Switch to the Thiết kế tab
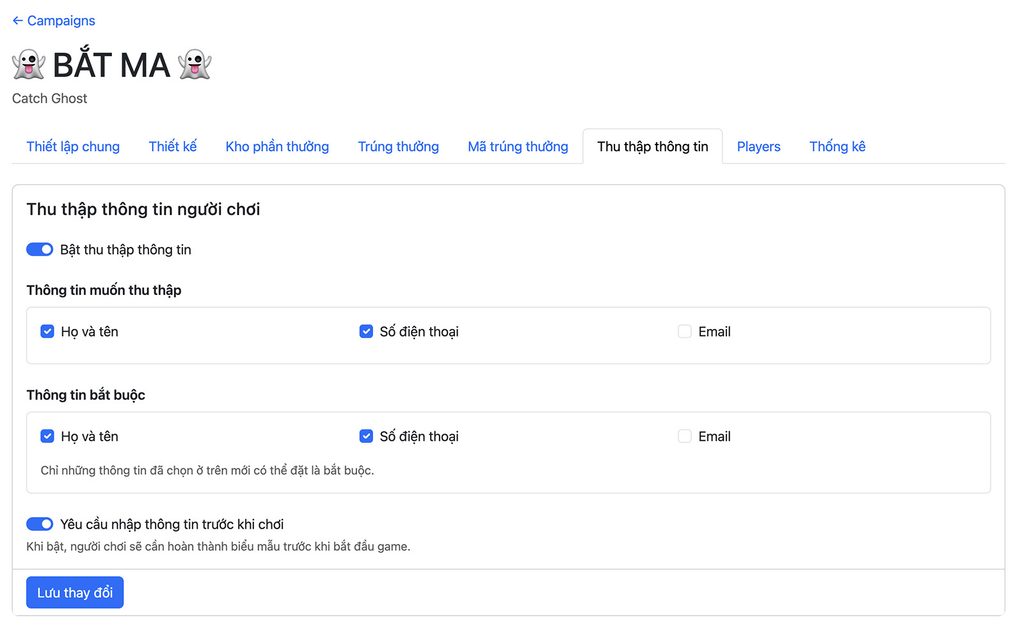 (x=172, y=146)
